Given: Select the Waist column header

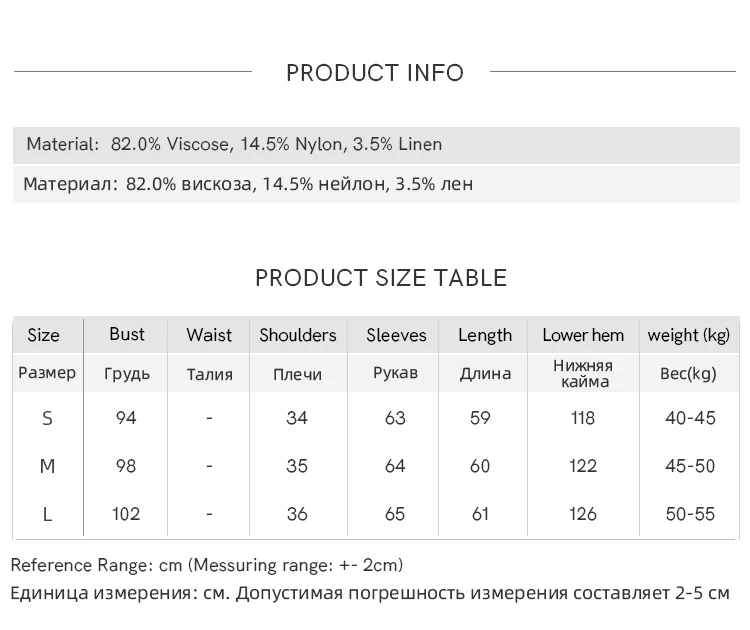Looking at the screenshot, I should click(209, 335).
